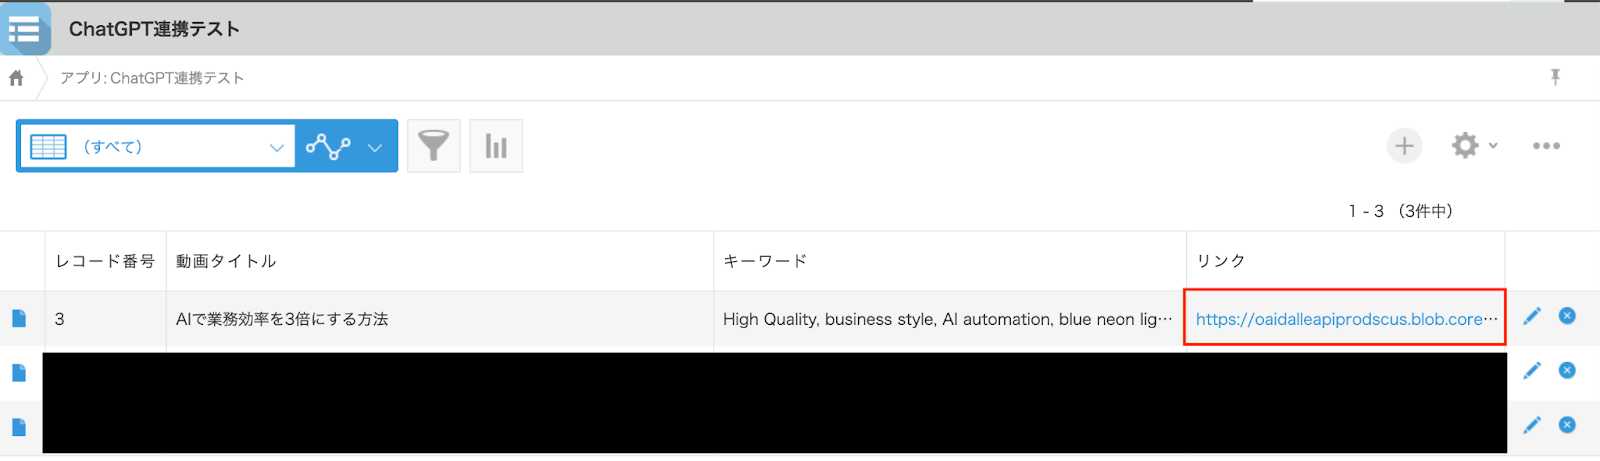Click the 動画タイトル column header
Image resolution: width=1600 pixels, height=461 pixels.
point(226,261)
